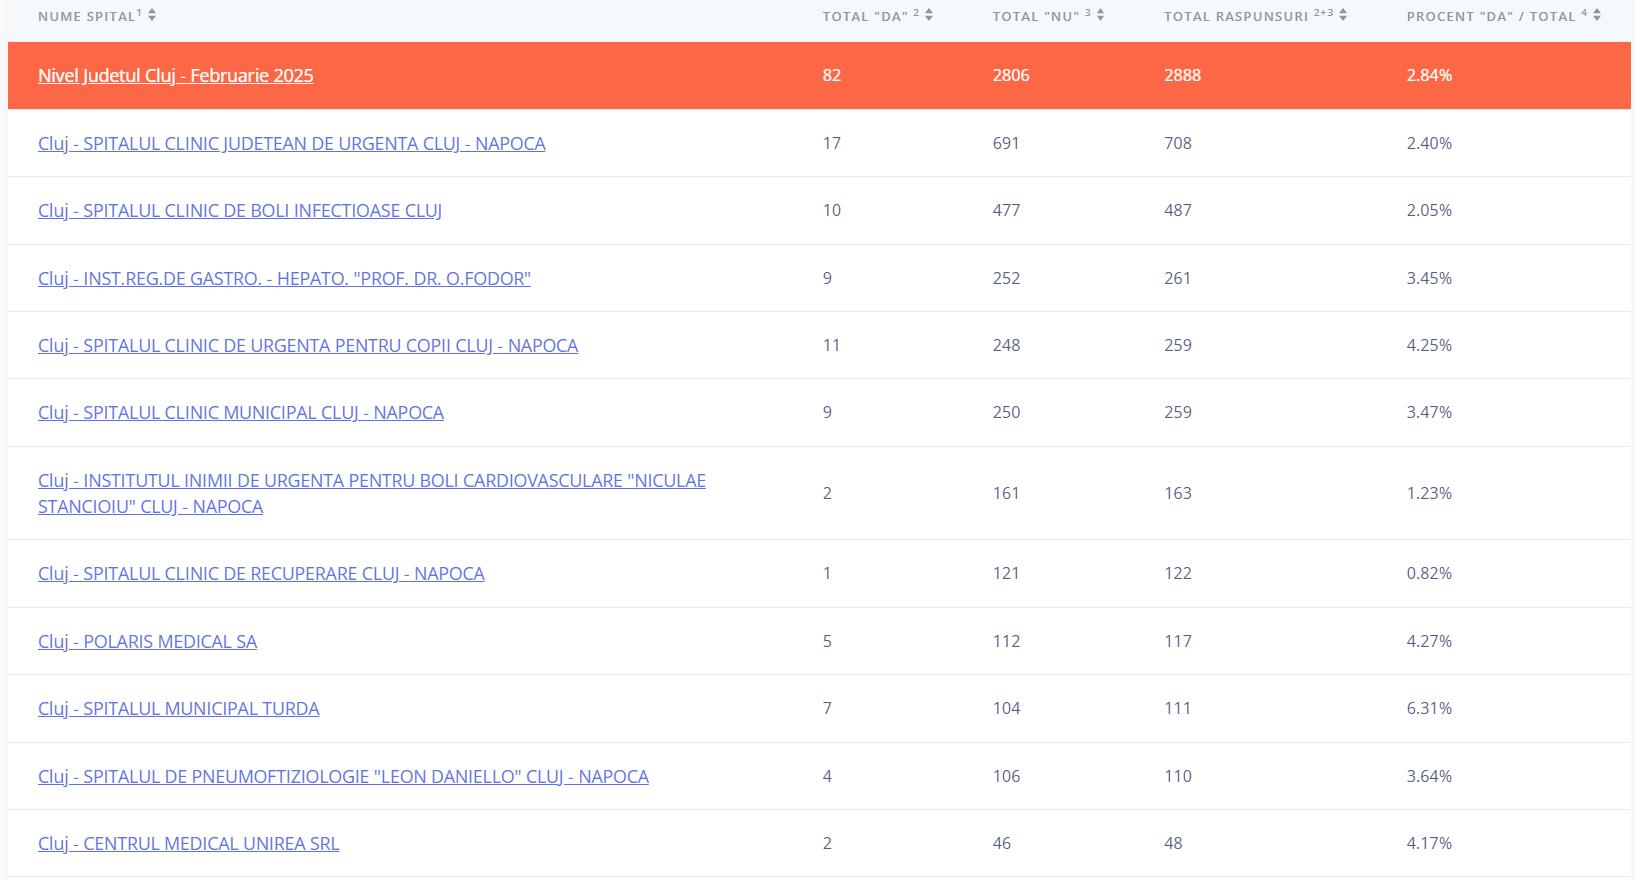The width and height of the screenshot is (1635, 880).
Task: Sort by PROCENT "DA" / TOTAL arrows
Action: pyautogui.click(x=1597, y=16)
